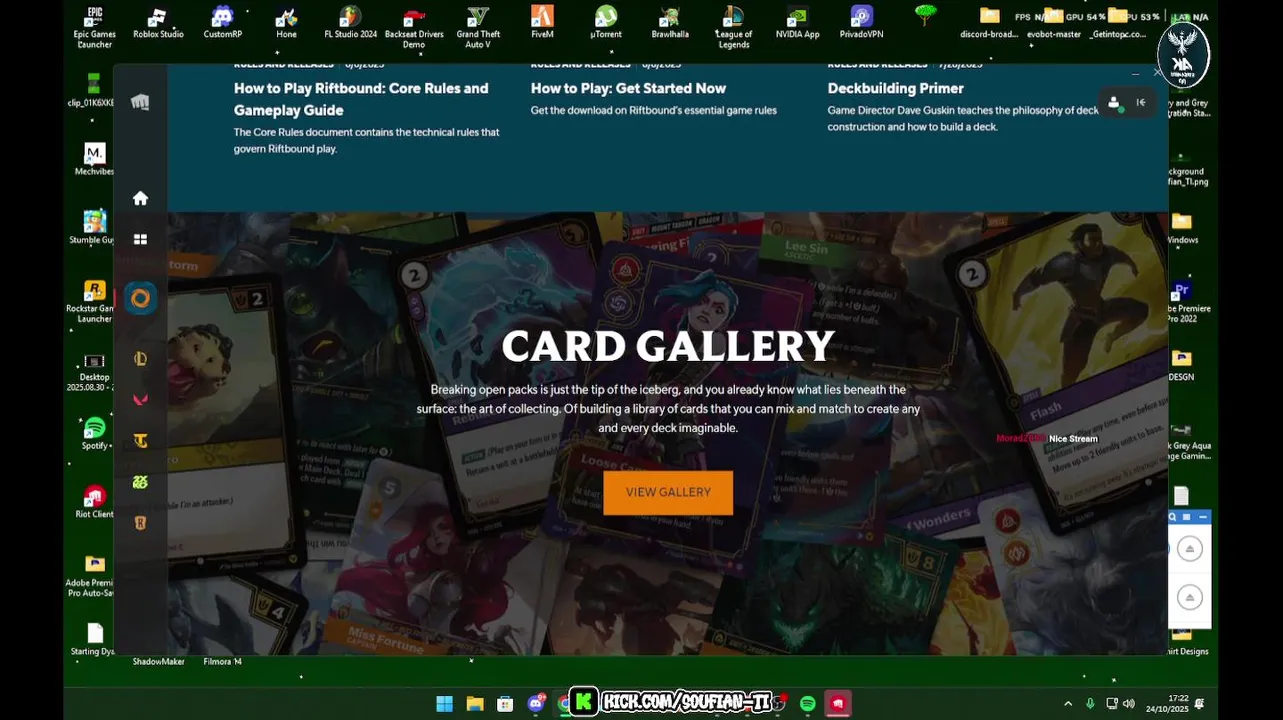Open Riot Client desktop shortcut
The height and width of the screenshot is (720, 1283).
click(94, 502)
